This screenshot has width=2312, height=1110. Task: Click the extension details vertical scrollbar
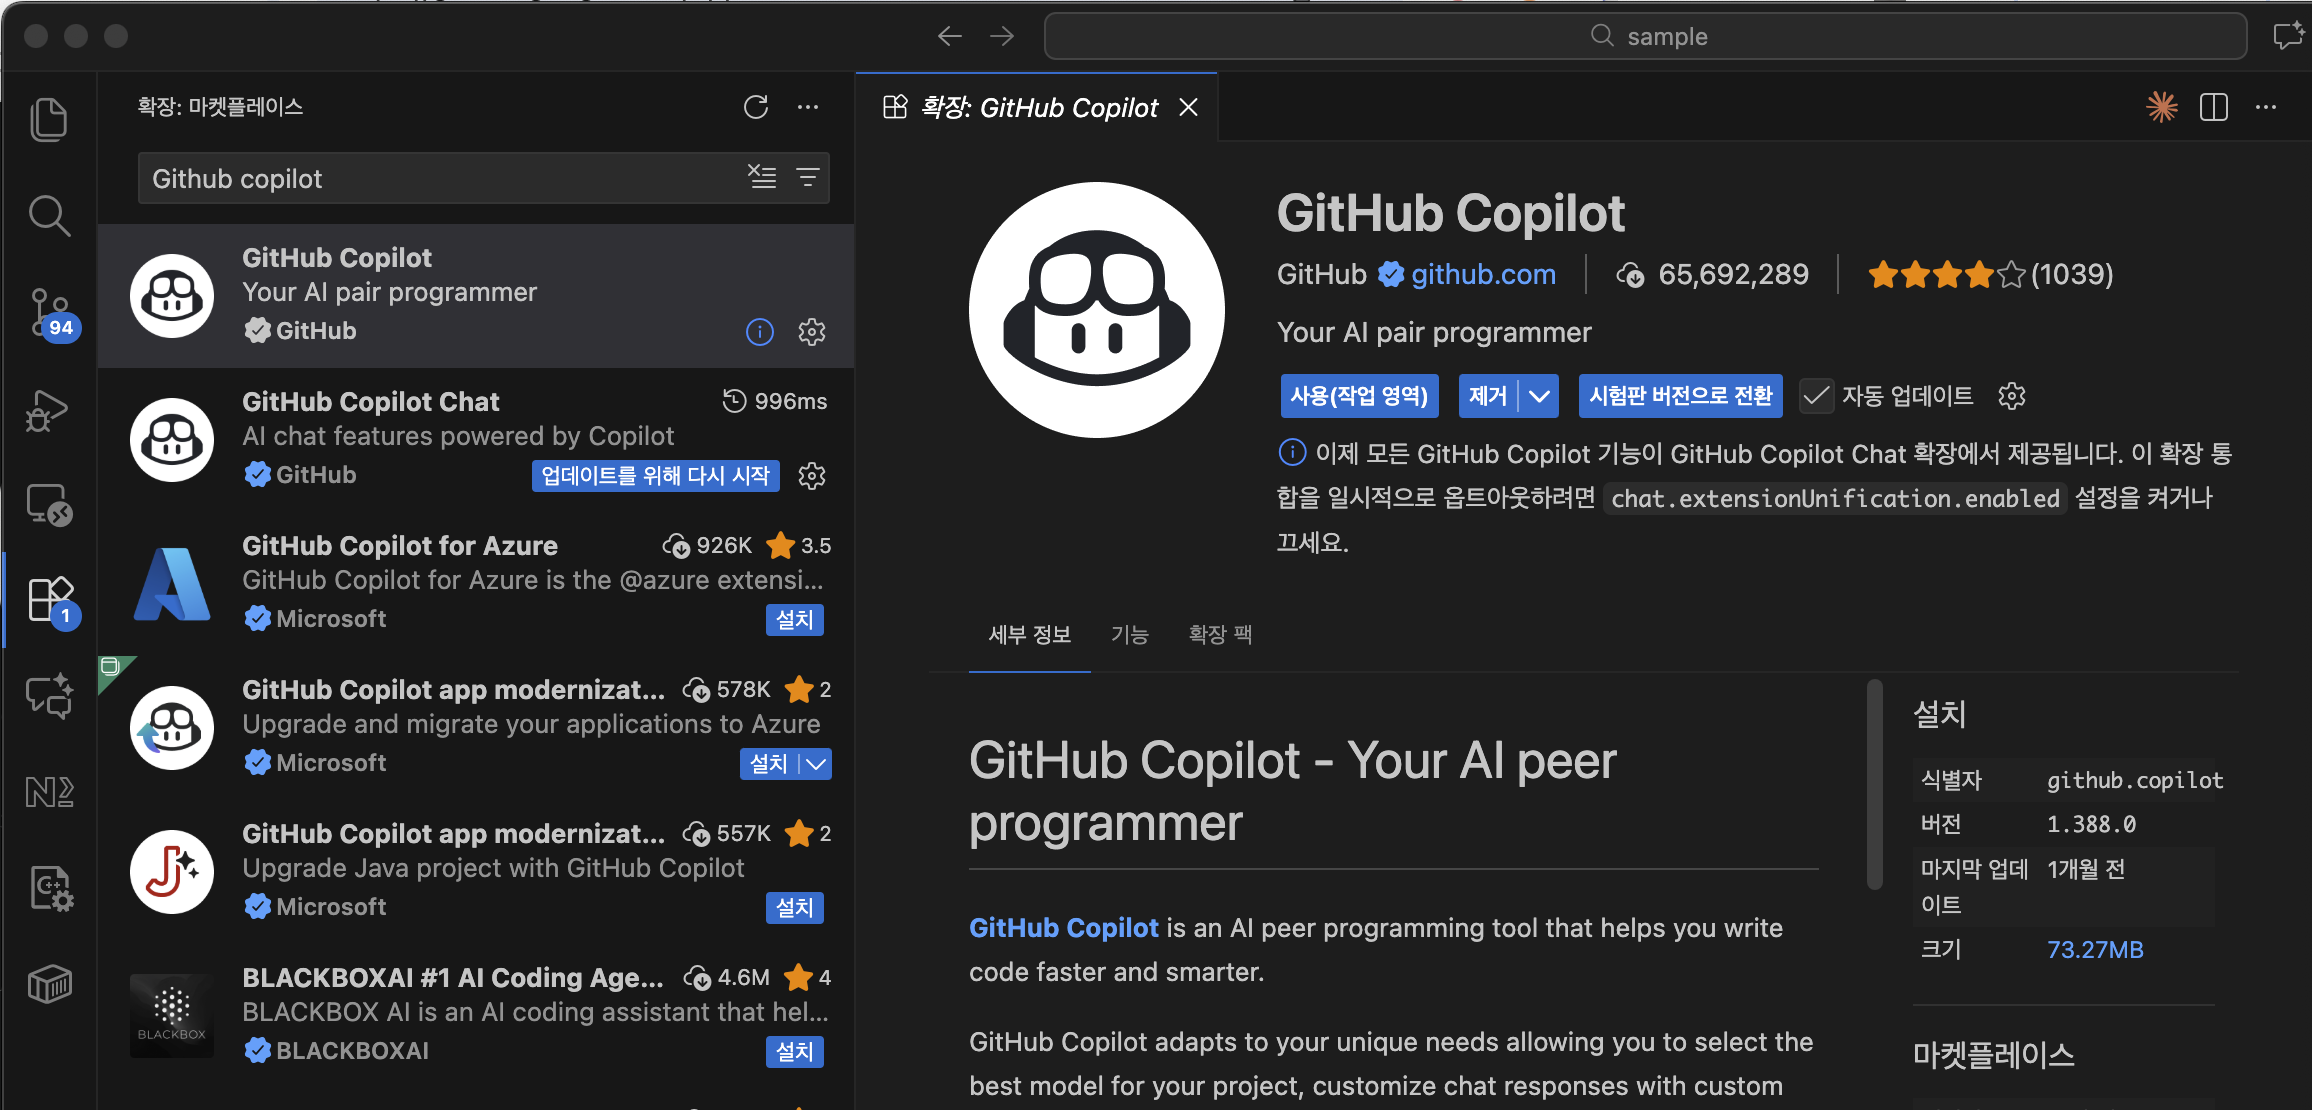1875,785
